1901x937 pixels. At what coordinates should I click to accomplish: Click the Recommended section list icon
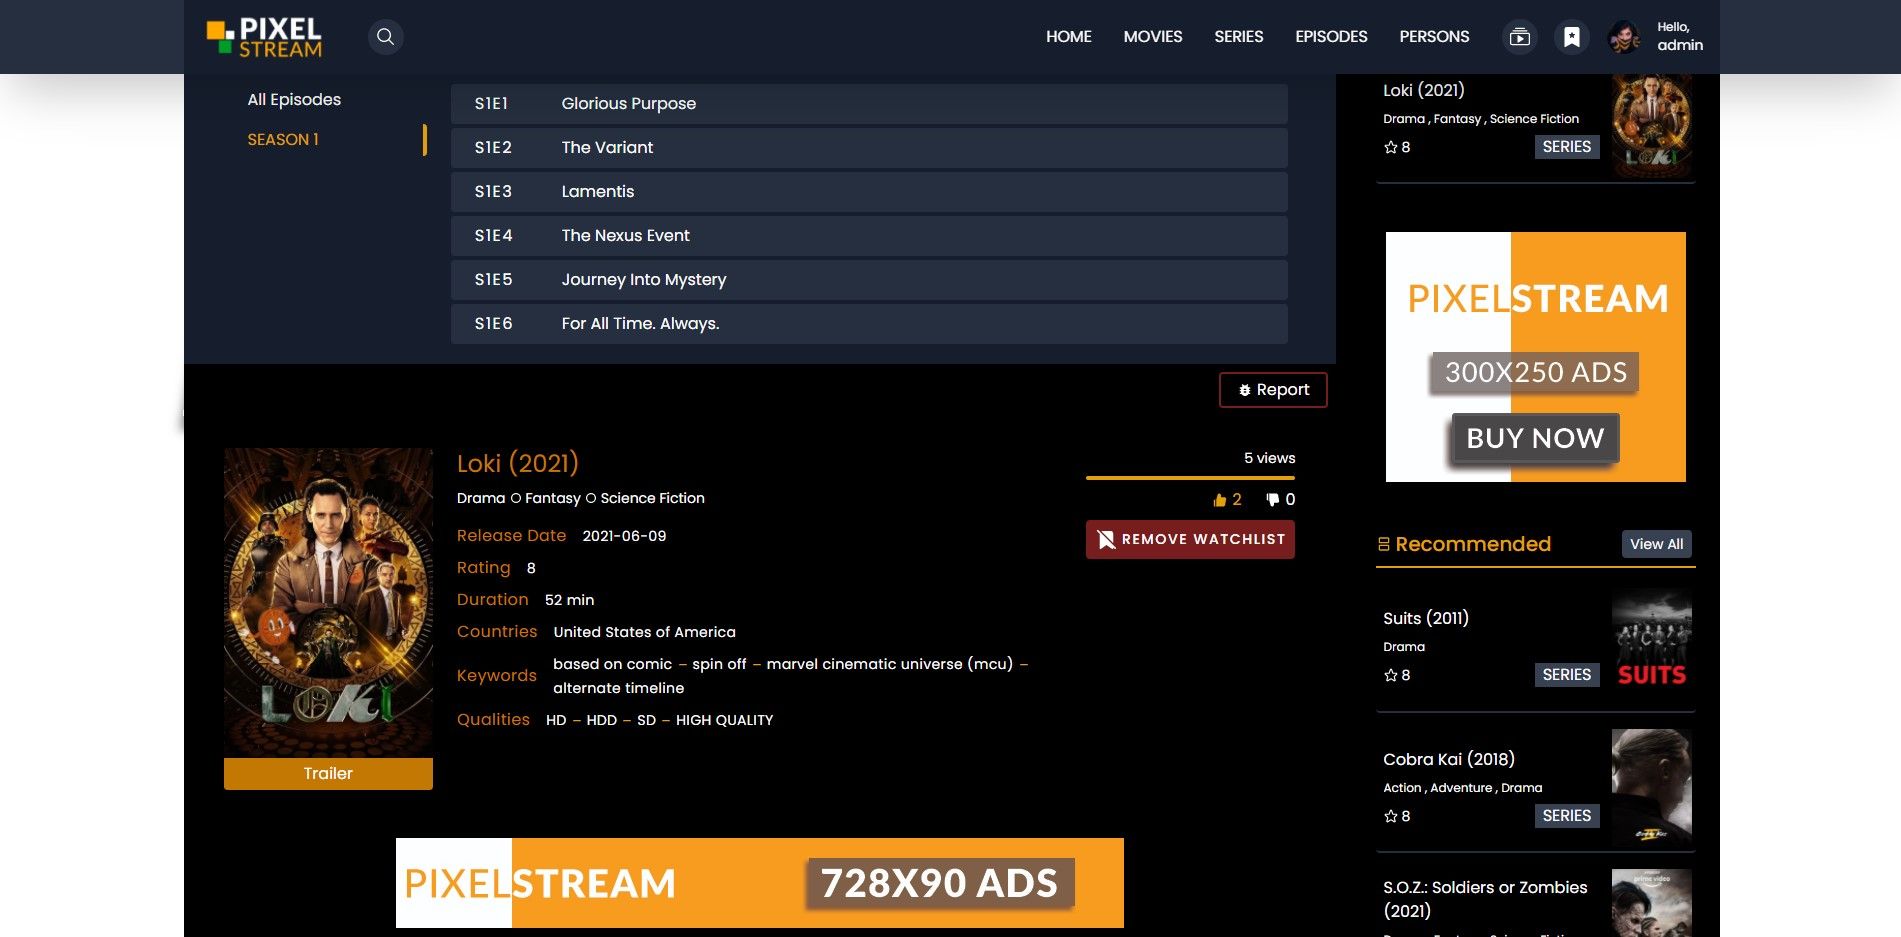point(1384,544)
